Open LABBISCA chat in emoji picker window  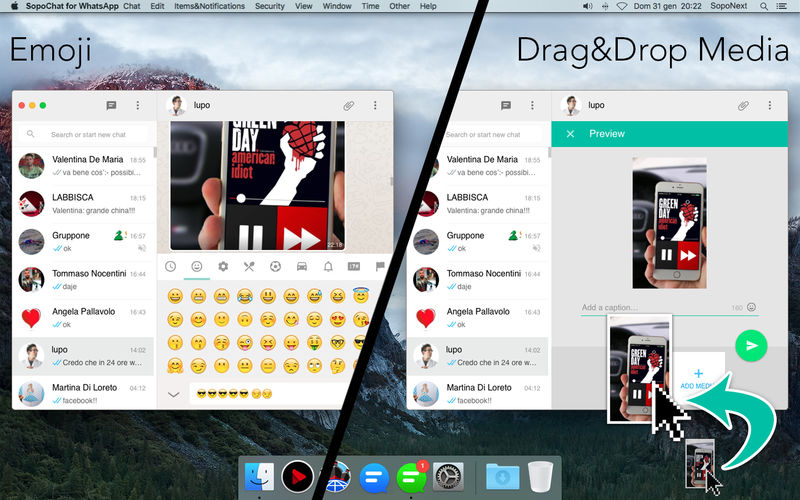(x=83, y=204)
